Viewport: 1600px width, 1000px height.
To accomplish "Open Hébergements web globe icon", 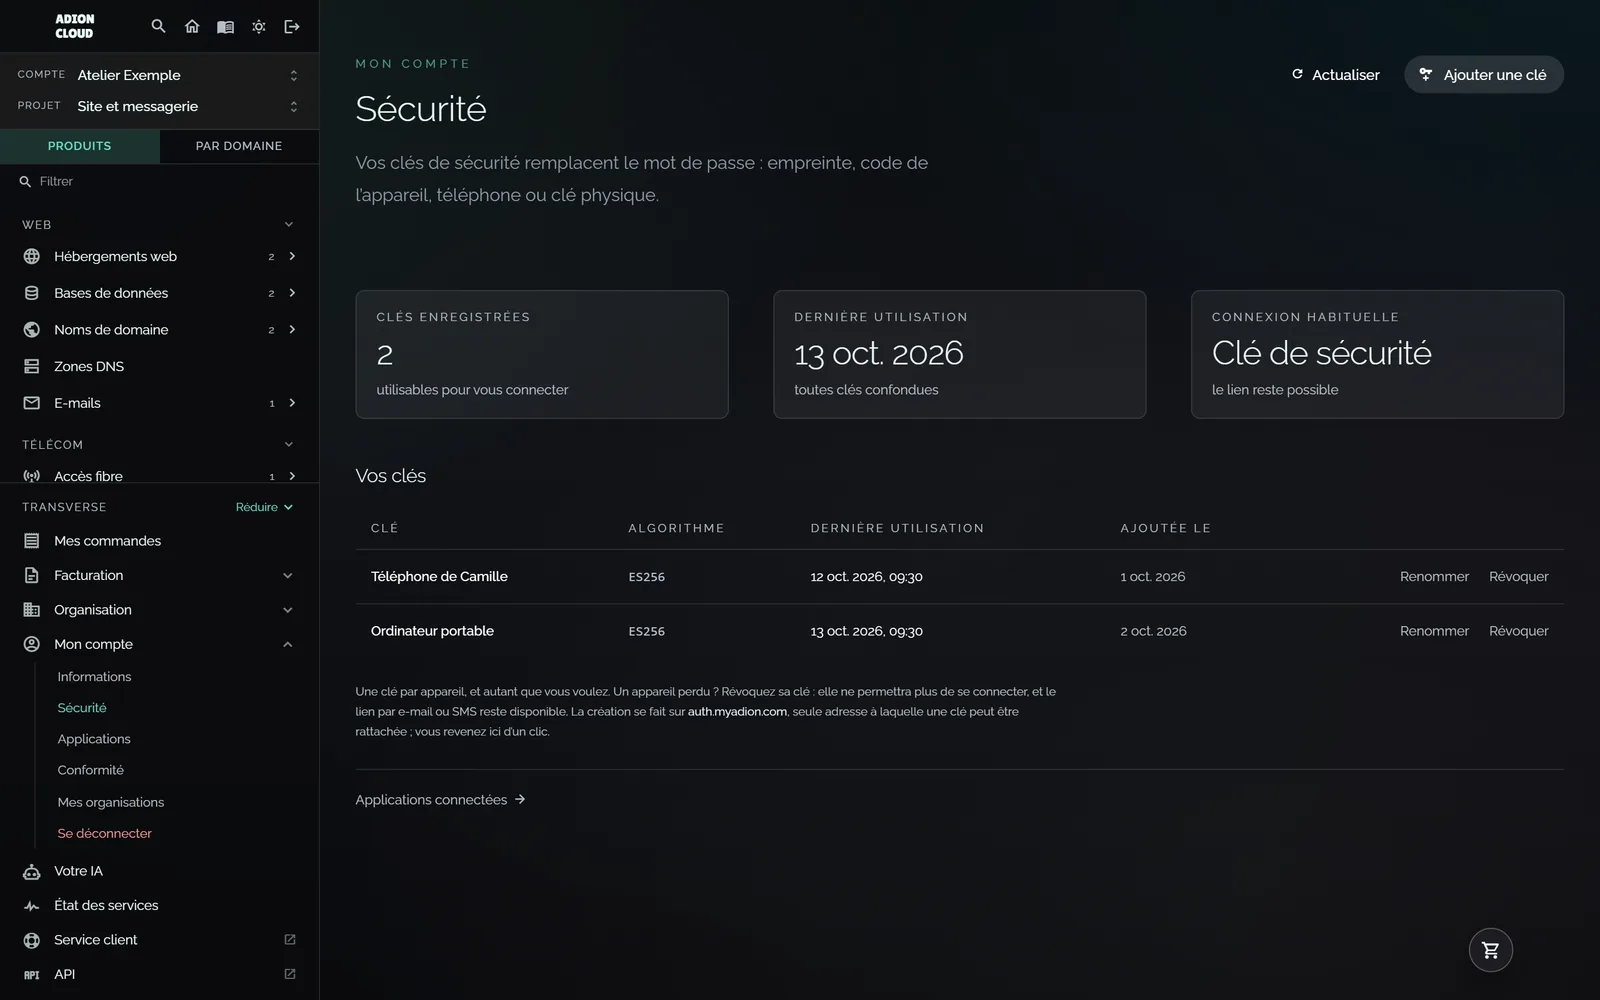I will 32,256.
